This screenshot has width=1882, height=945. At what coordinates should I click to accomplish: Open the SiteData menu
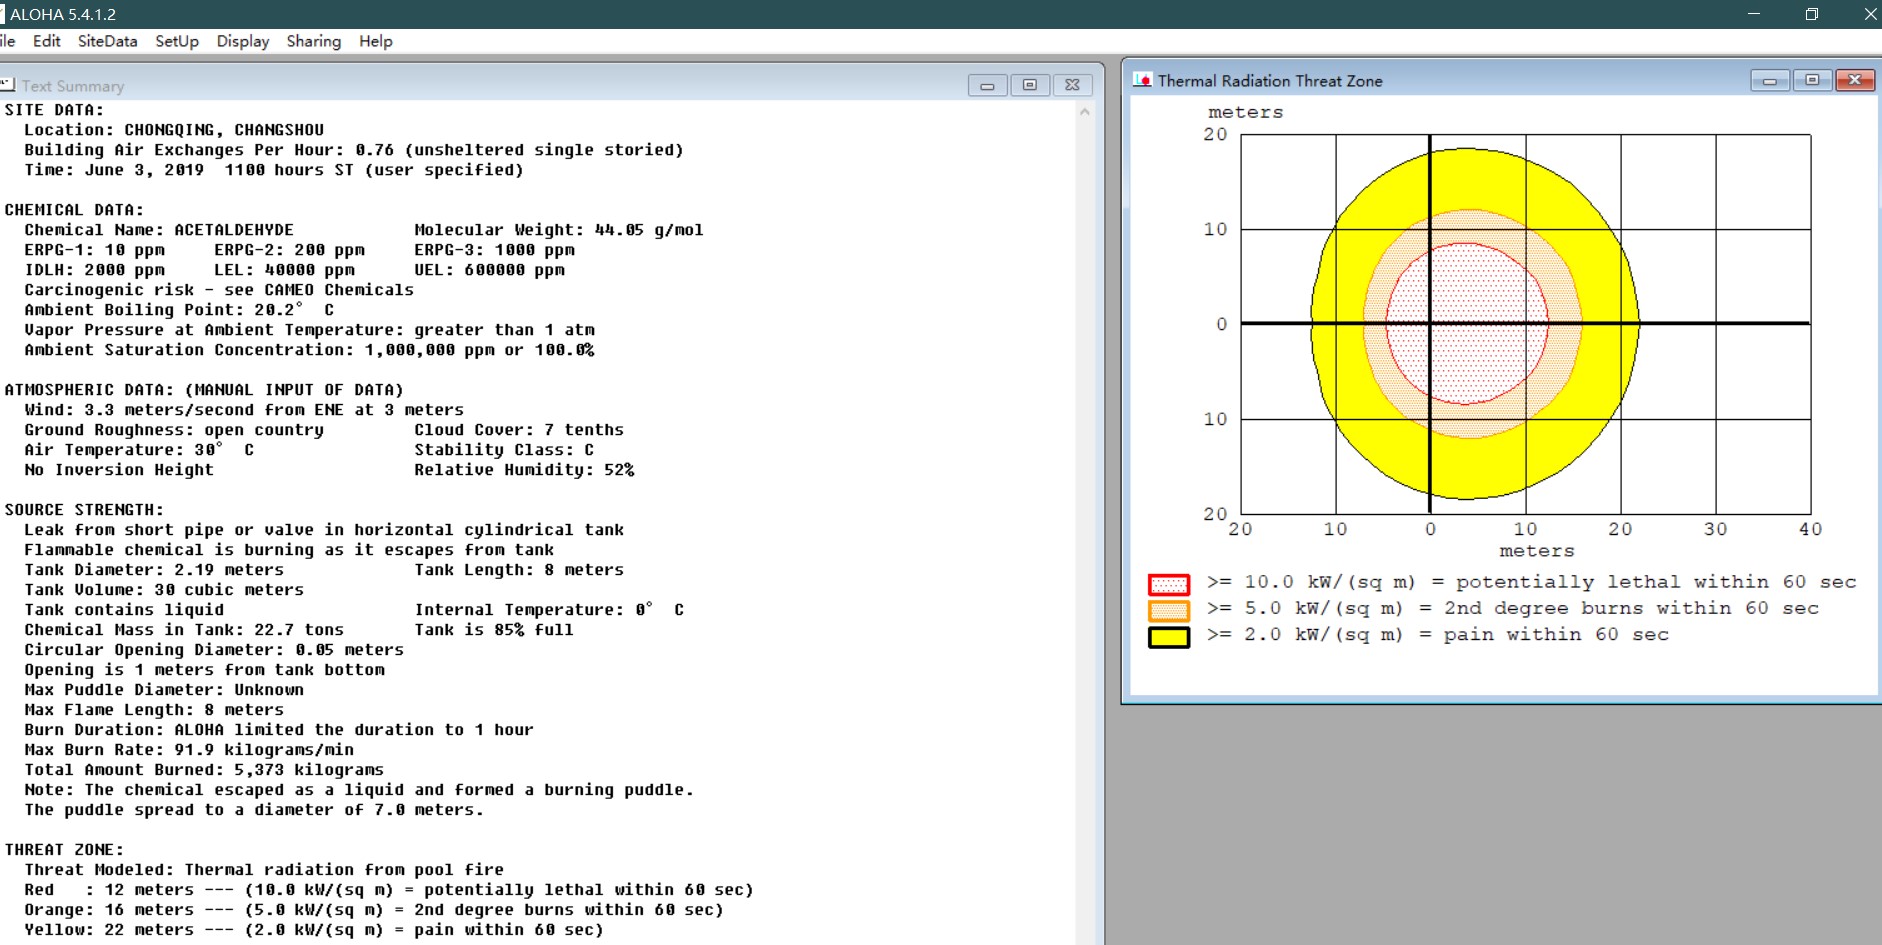pos(107,41)
